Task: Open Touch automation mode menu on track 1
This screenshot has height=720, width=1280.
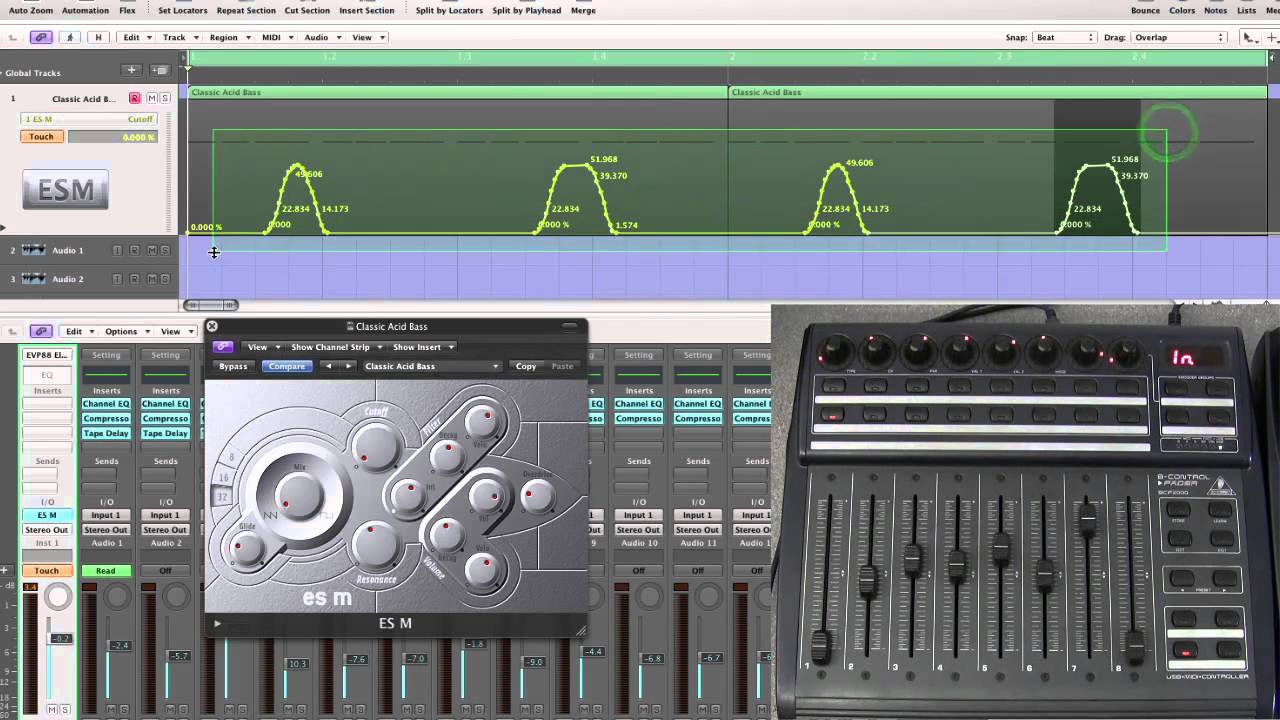Action: tap(41, 137)
